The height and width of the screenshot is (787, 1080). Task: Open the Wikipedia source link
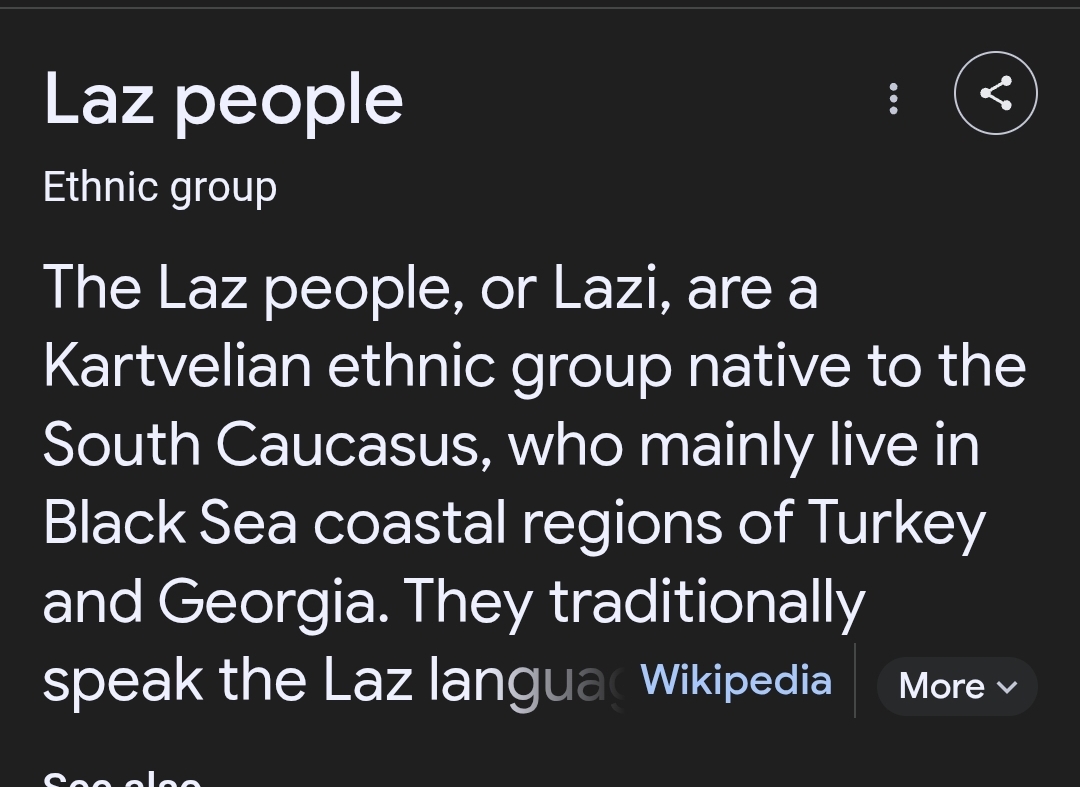tap(736, 680)
